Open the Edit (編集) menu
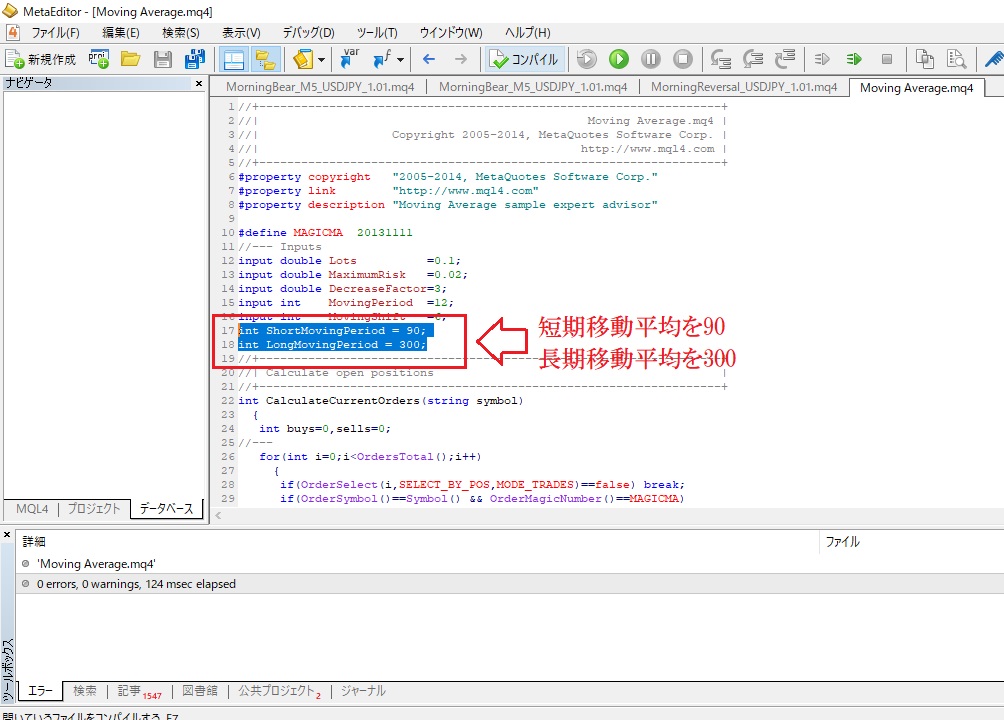This screenshot has height=720, width=1004. pos(121,33)
